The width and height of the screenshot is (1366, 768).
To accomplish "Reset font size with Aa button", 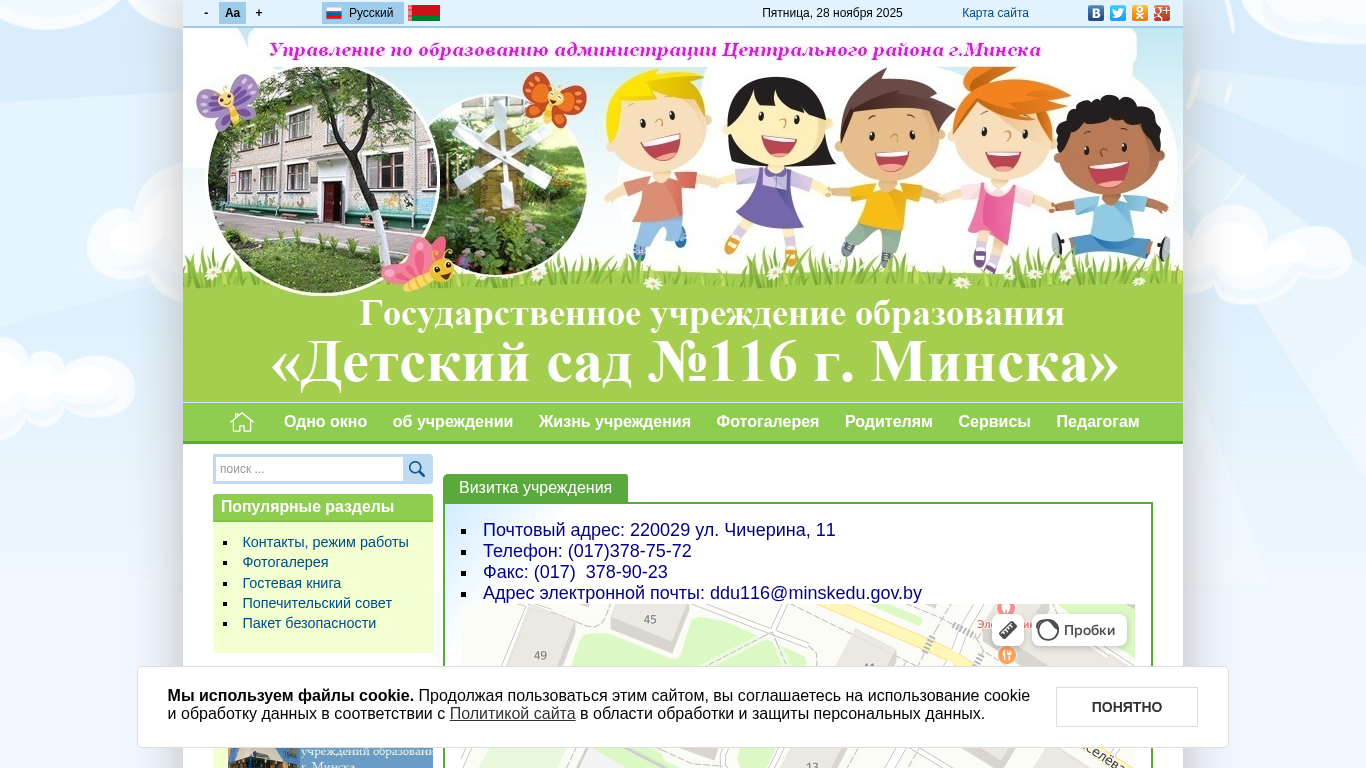I will tap(232, 13).
